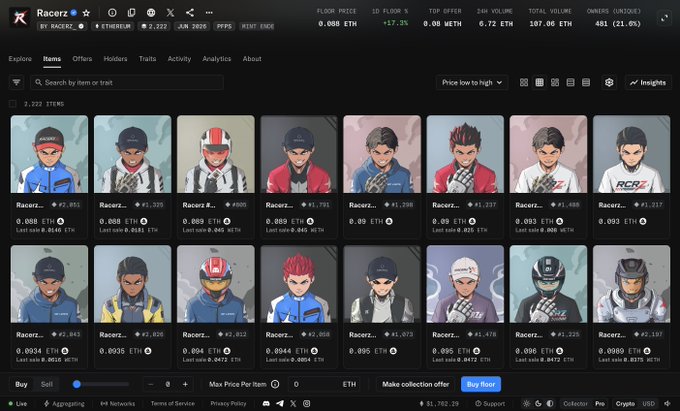Open the Terms of Service link
Screen dimensions: 680x411
point(173,404)
